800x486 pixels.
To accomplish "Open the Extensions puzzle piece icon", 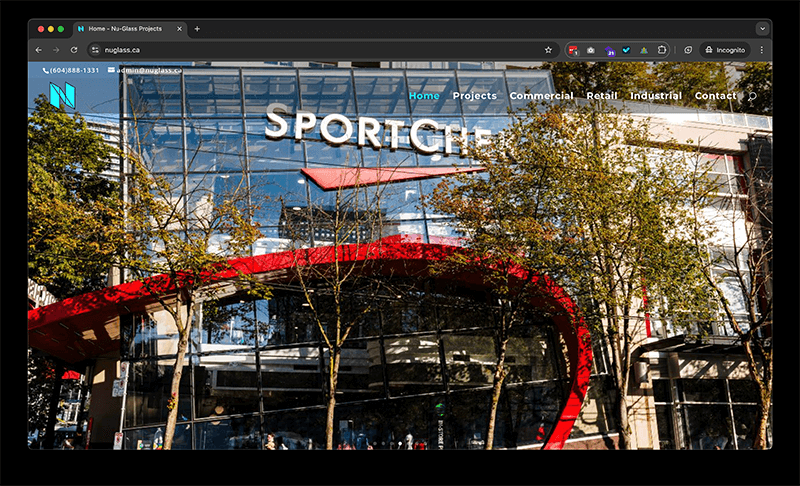I will 662,49.
